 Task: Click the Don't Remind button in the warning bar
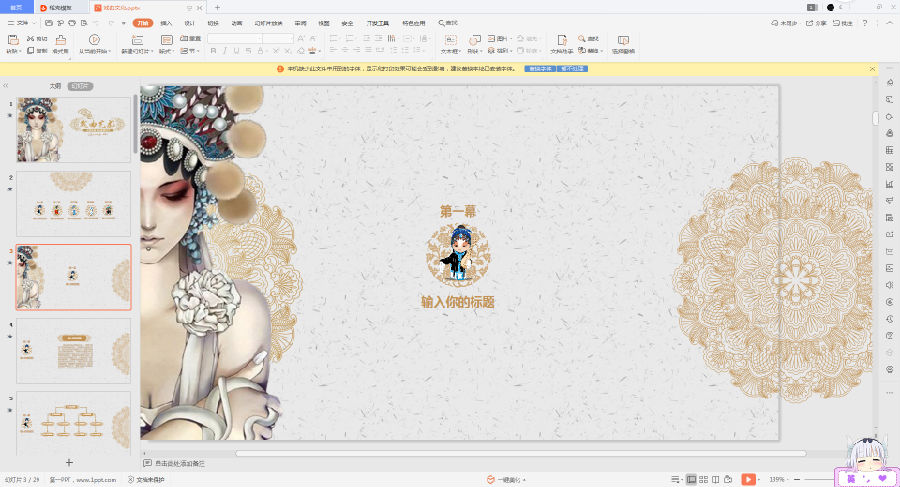pyautogui.click(x=572, y=68)
